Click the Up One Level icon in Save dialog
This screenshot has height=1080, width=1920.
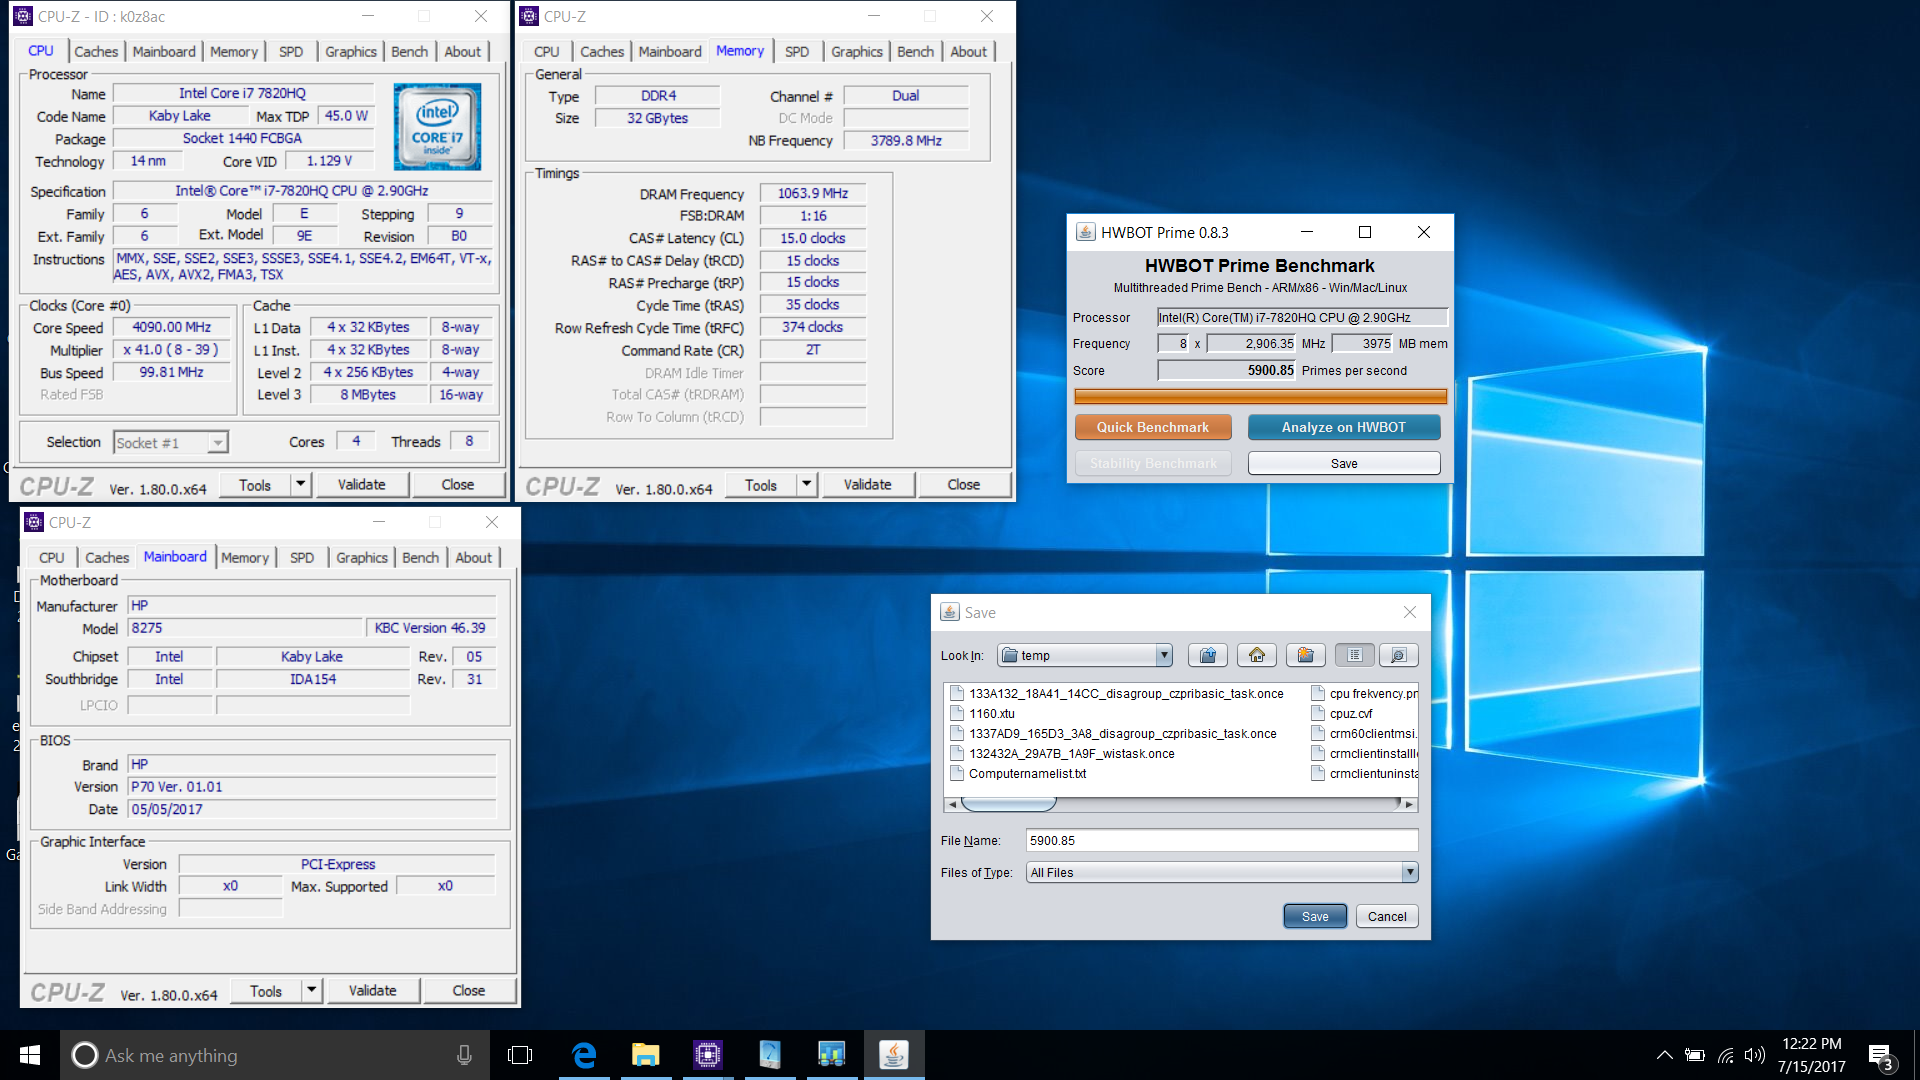[x=1208, y=655]
